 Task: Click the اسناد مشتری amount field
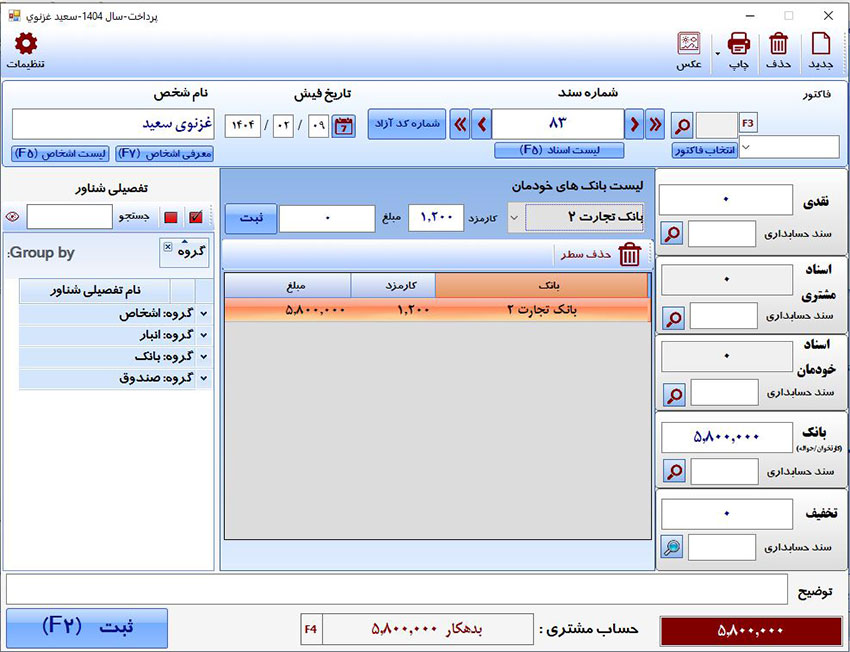point(727,280)
